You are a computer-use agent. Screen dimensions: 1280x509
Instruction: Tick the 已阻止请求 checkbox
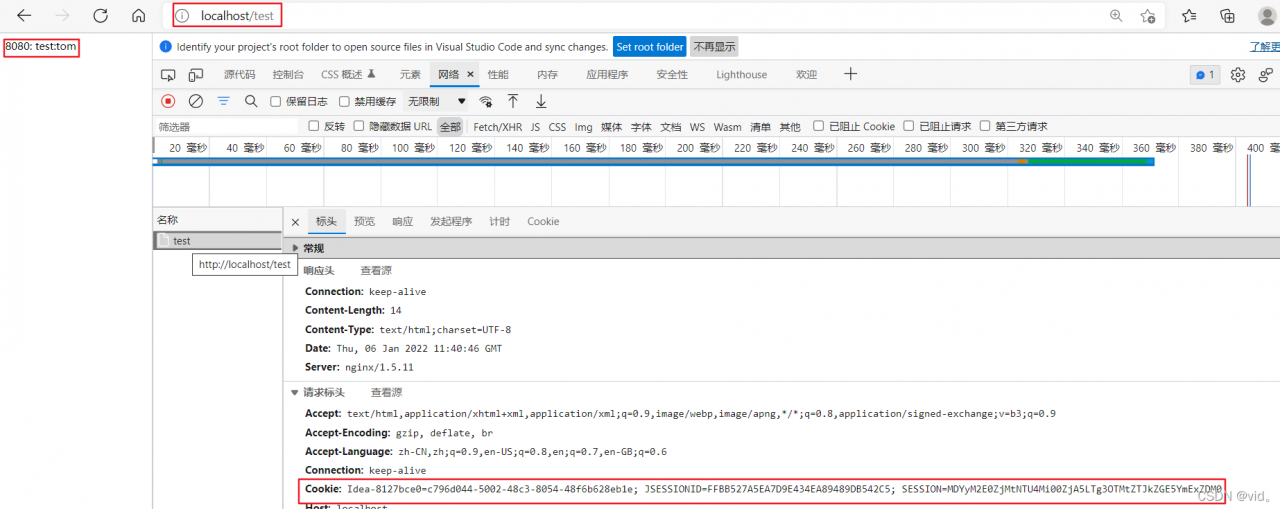pos(909,126)
